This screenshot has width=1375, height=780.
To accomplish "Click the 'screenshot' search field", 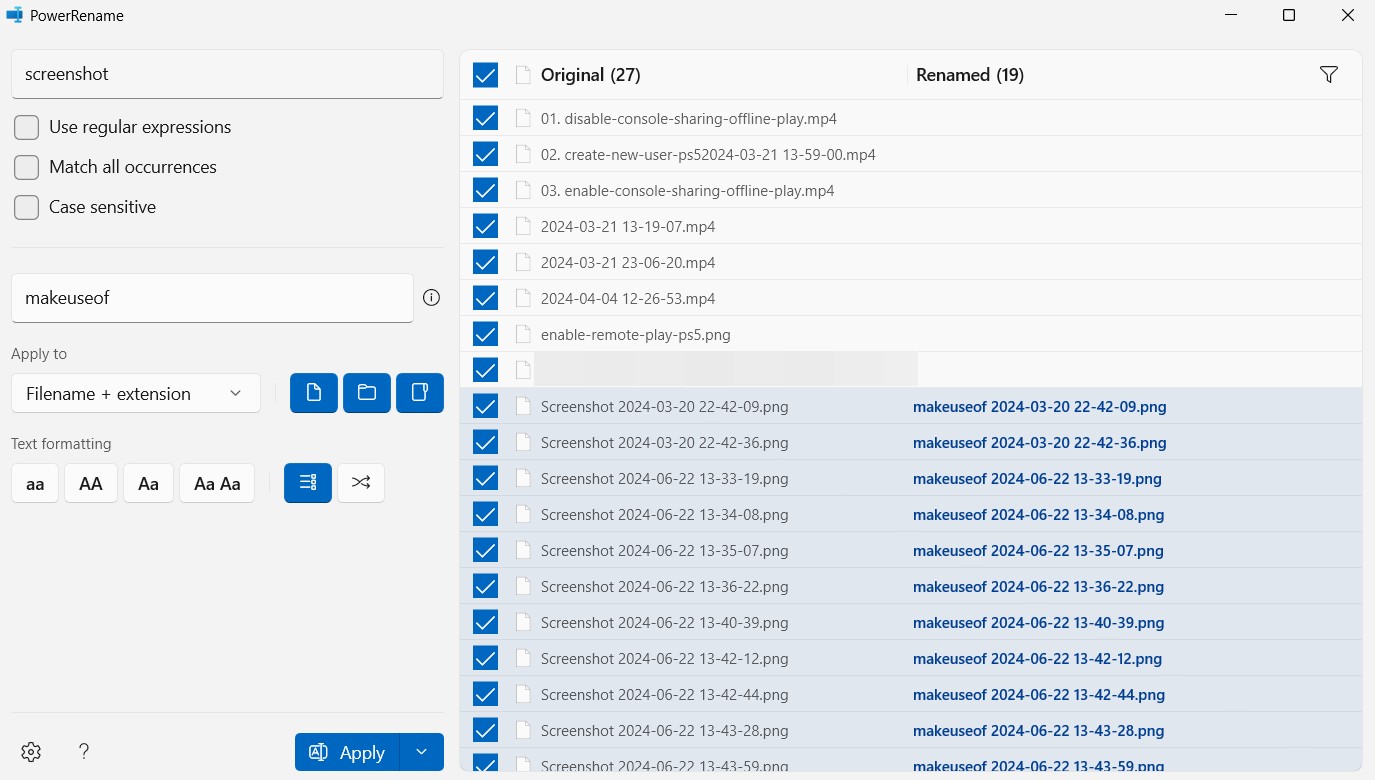I will (x=227, y=74).
